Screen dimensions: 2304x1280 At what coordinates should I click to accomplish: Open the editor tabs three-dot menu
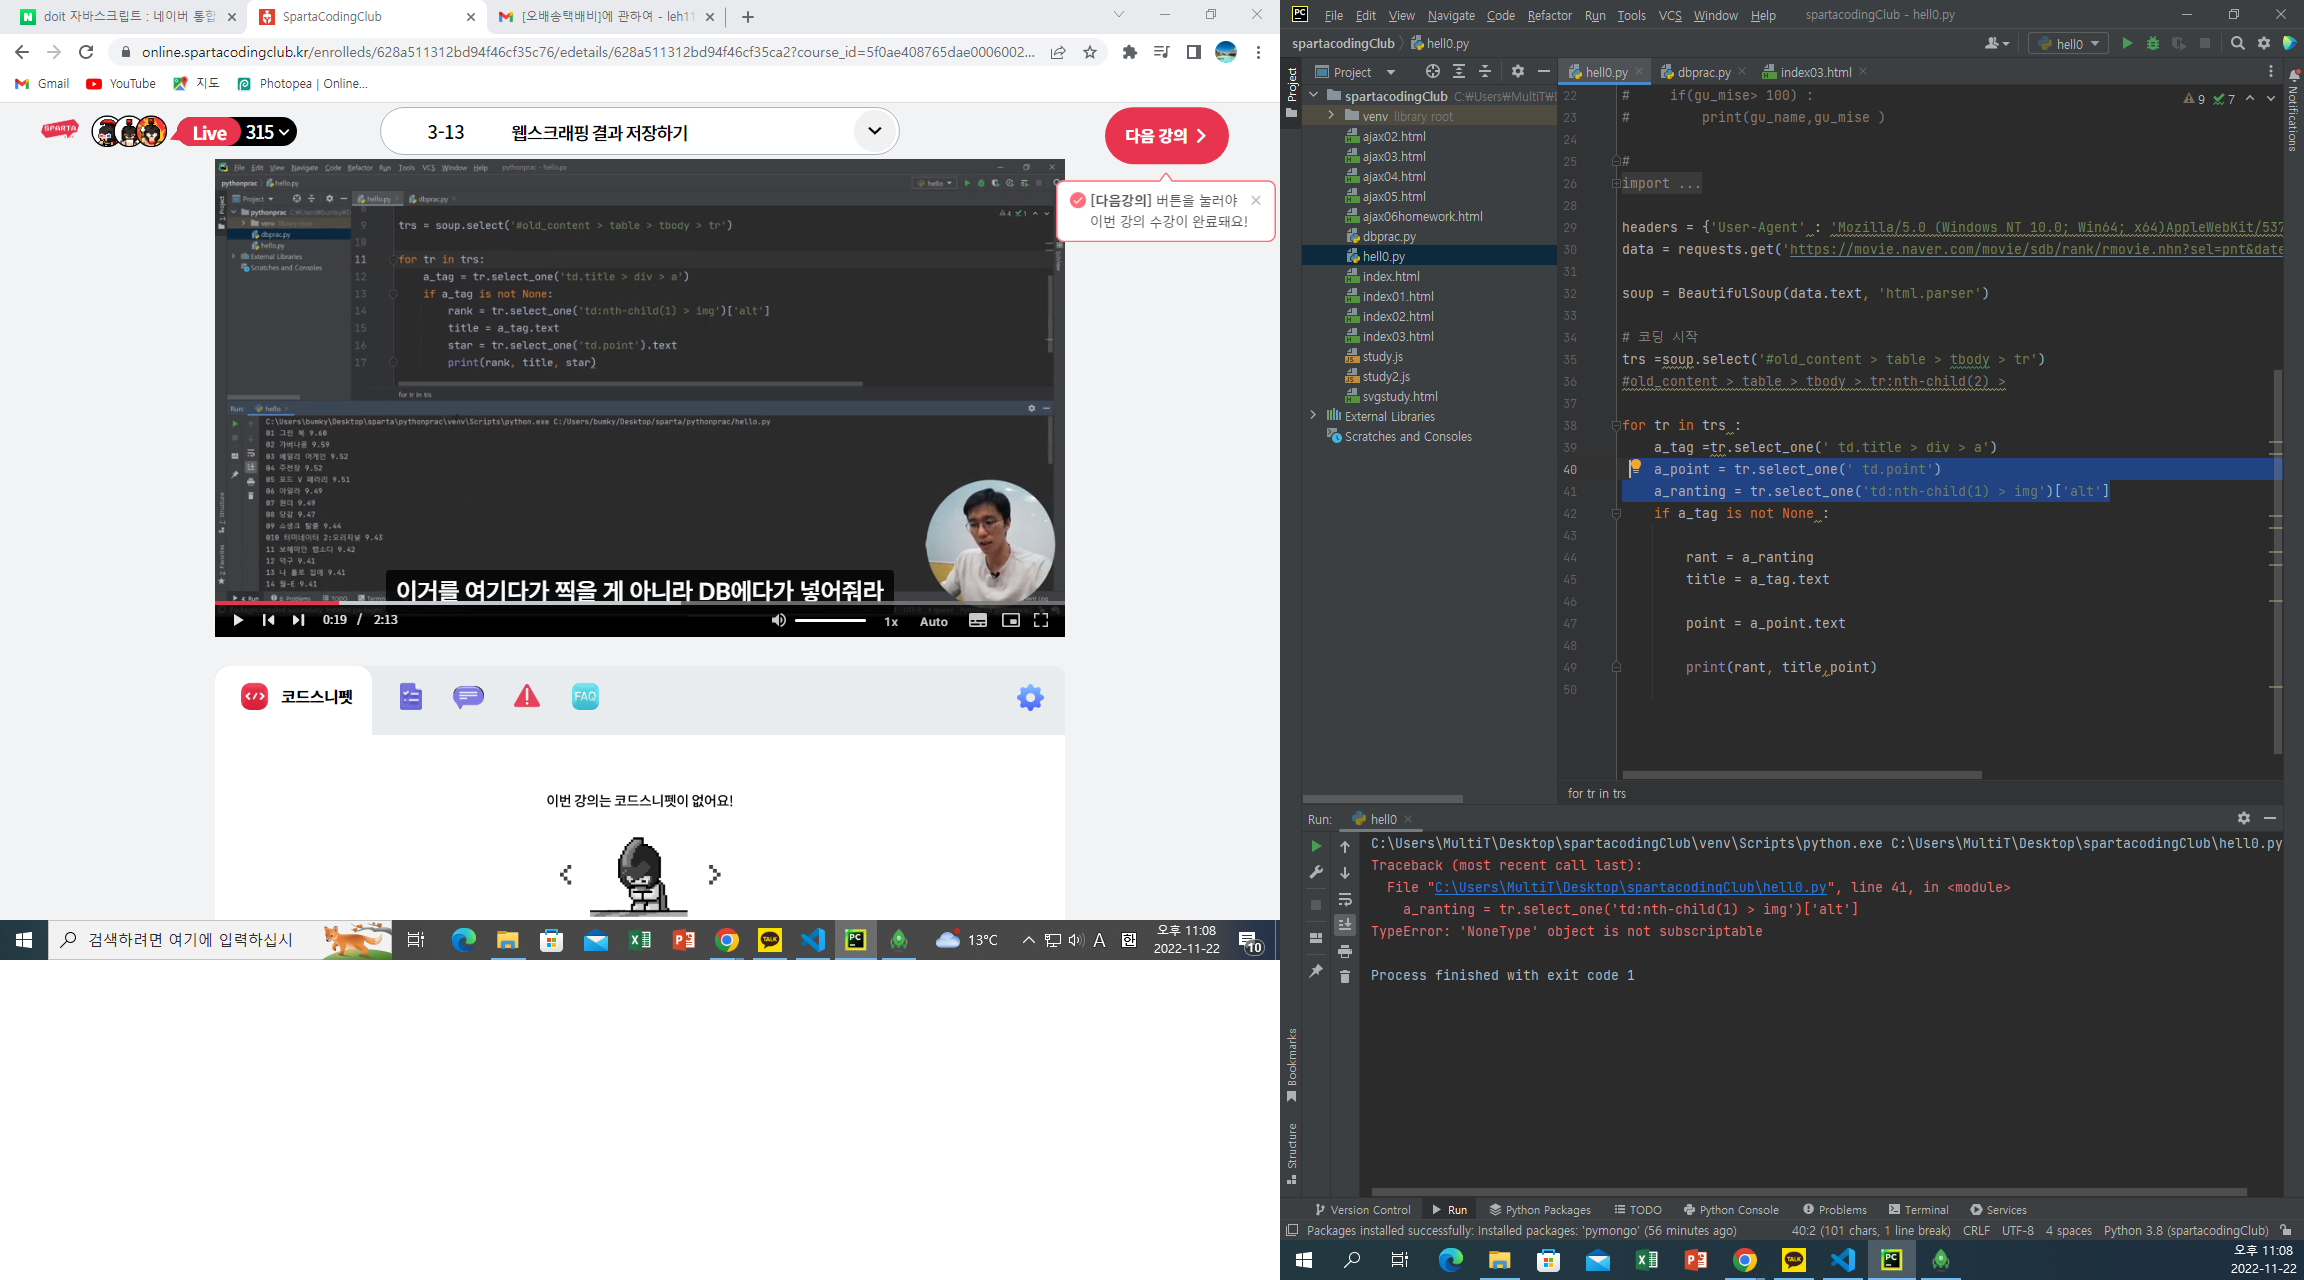click(2271, 72)
